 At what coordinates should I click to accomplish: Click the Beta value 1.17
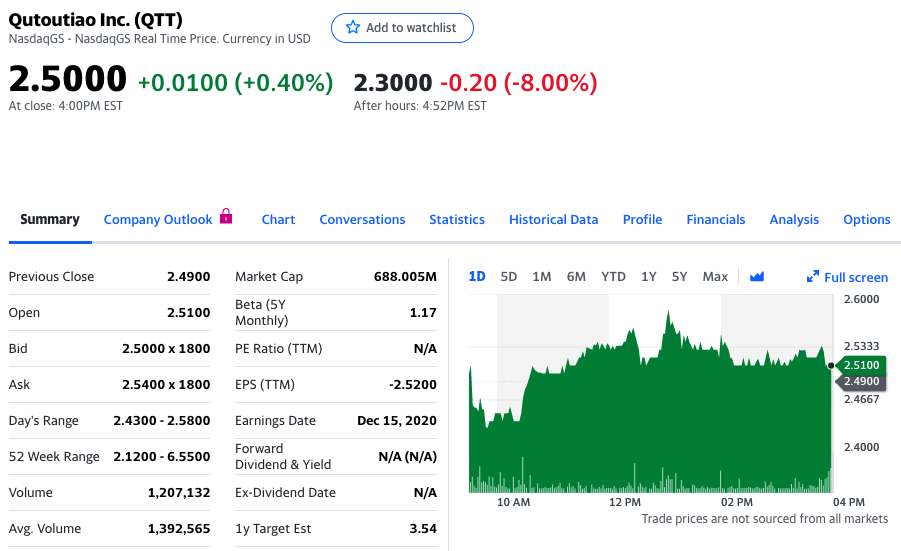point(423,313)
